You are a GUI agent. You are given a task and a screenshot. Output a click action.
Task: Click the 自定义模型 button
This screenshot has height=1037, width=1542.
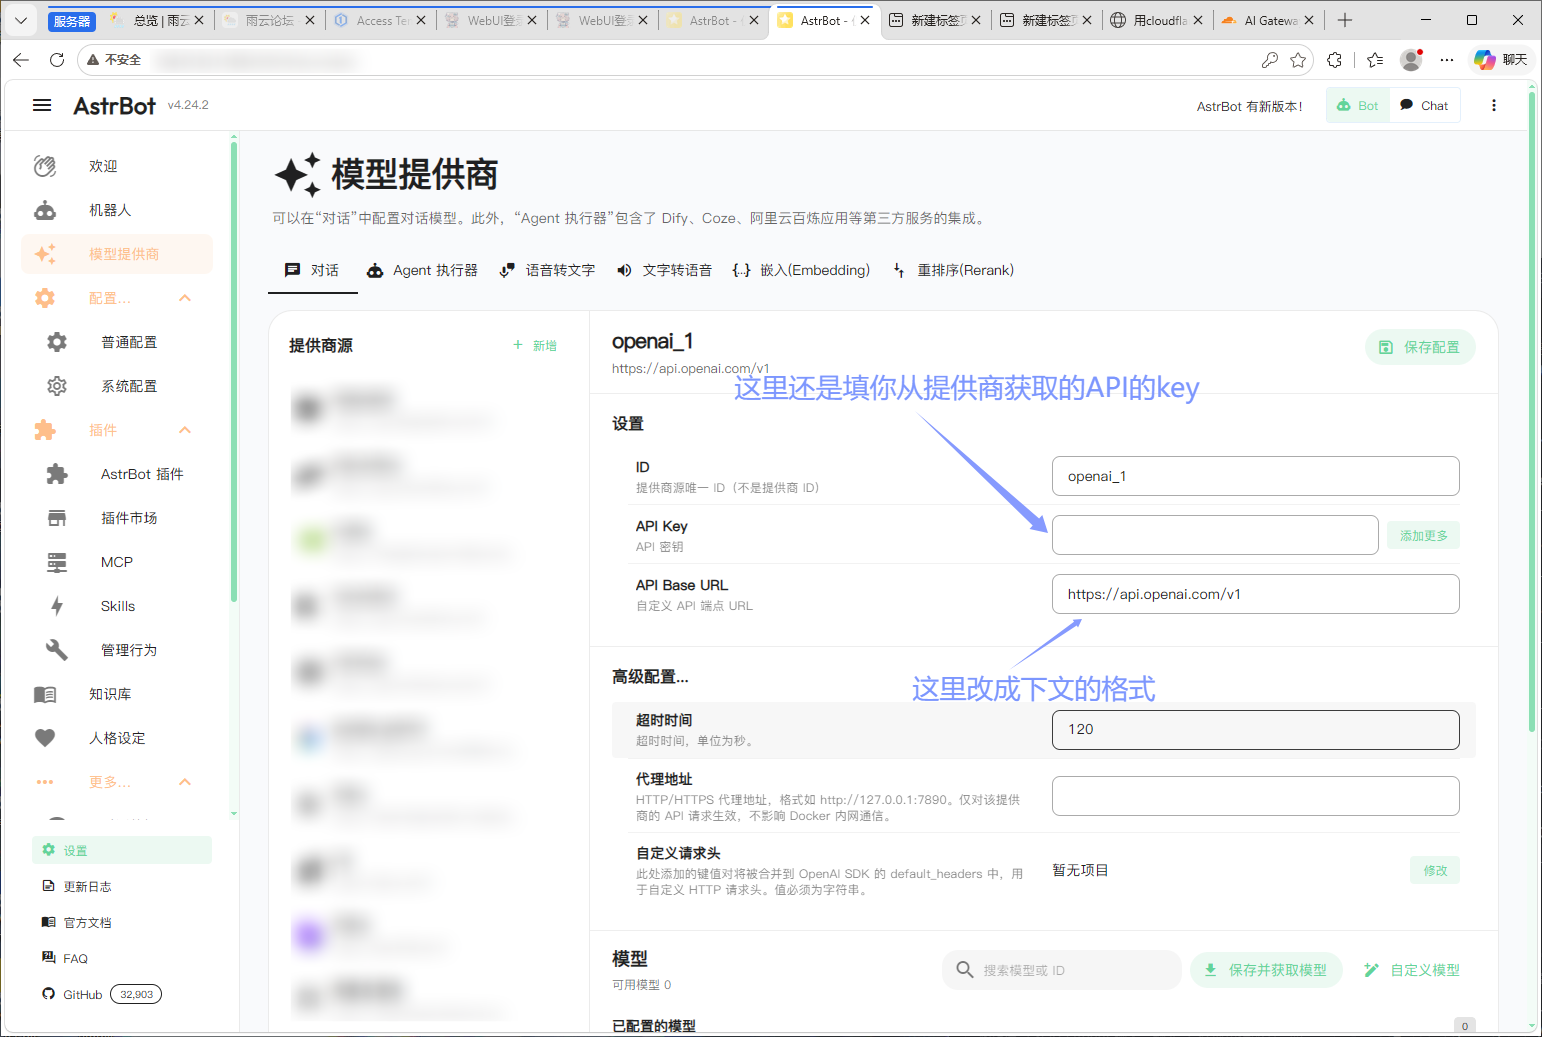tap(1411, 970)
